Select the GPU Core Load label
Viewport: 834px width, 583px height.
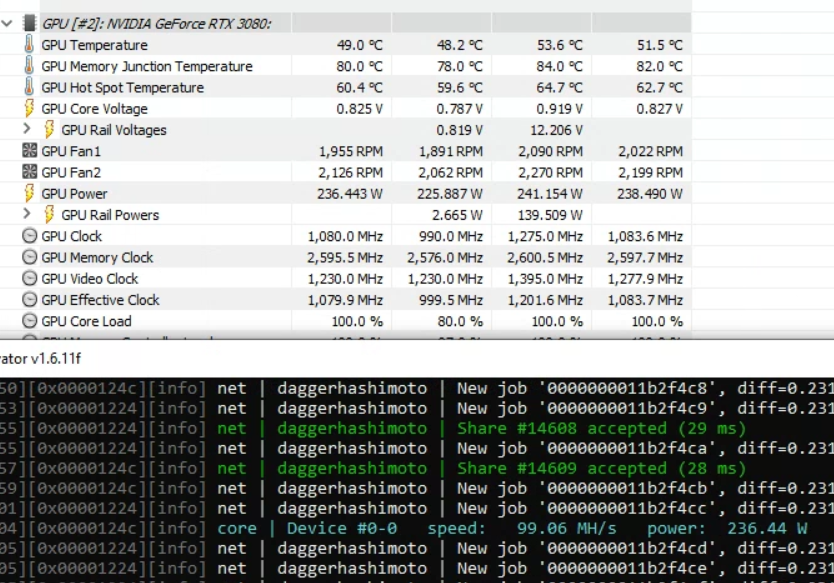pyautogui.click(x=87, y=322)
